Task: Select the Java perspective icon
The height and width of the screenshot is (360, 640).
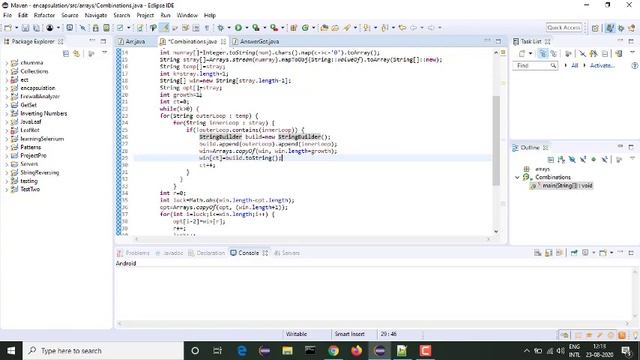Action: (610, 28)
